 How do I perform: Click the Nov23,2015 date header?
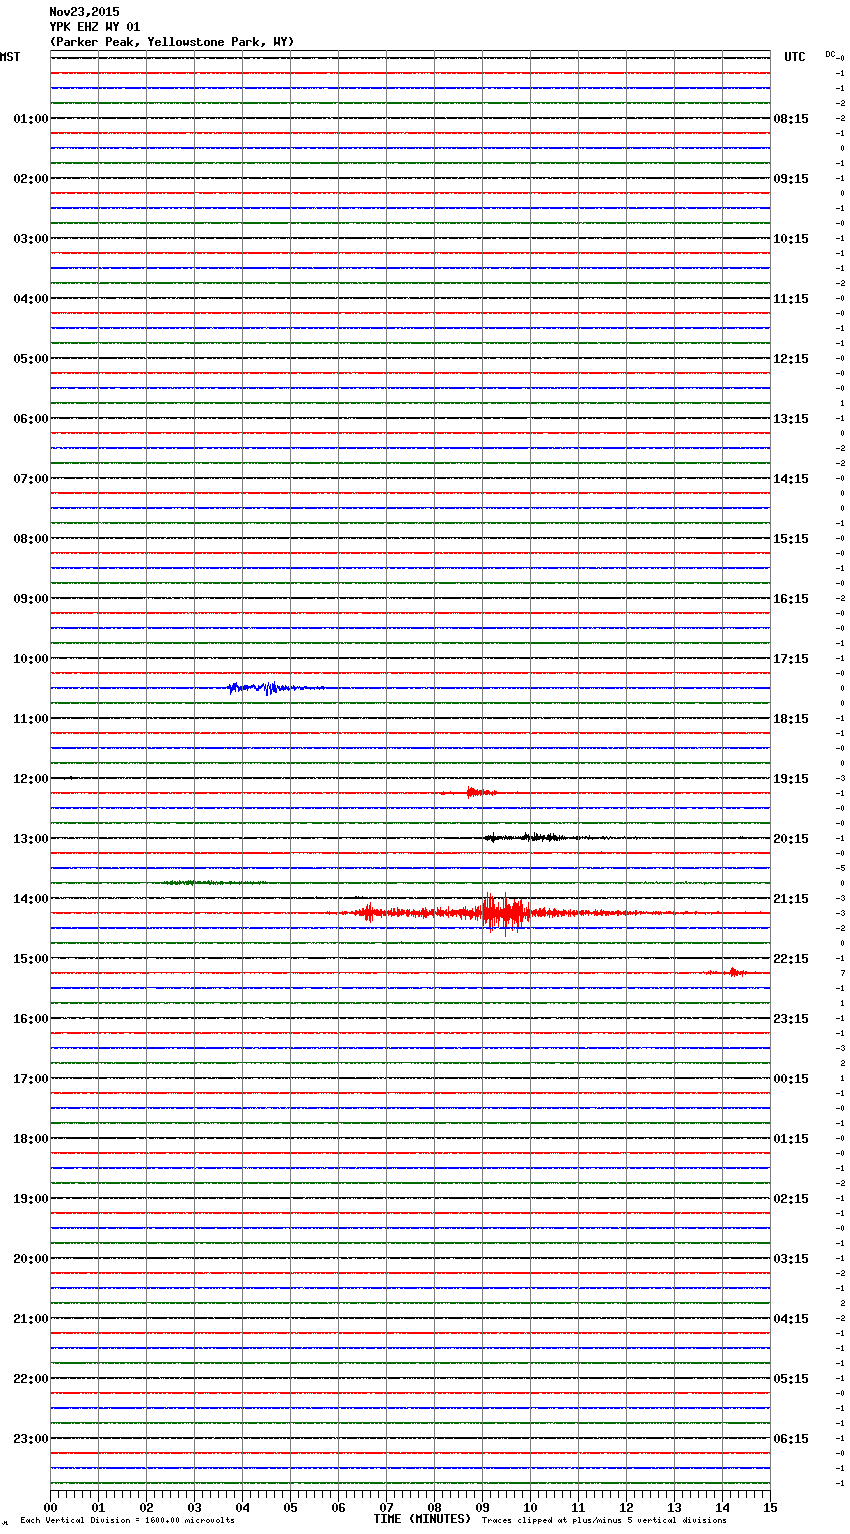84,12
